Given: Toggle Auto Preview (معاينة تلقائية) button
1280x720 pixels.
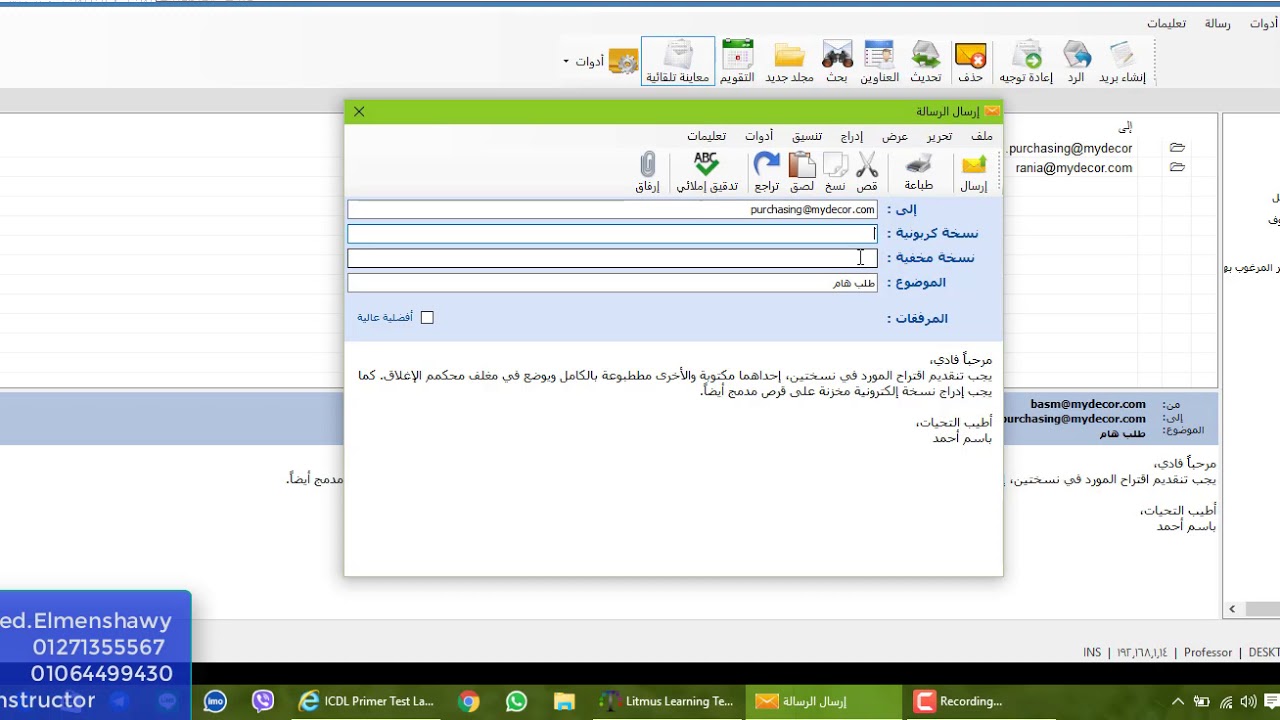Looking at the screenshot, I should 678,62.
